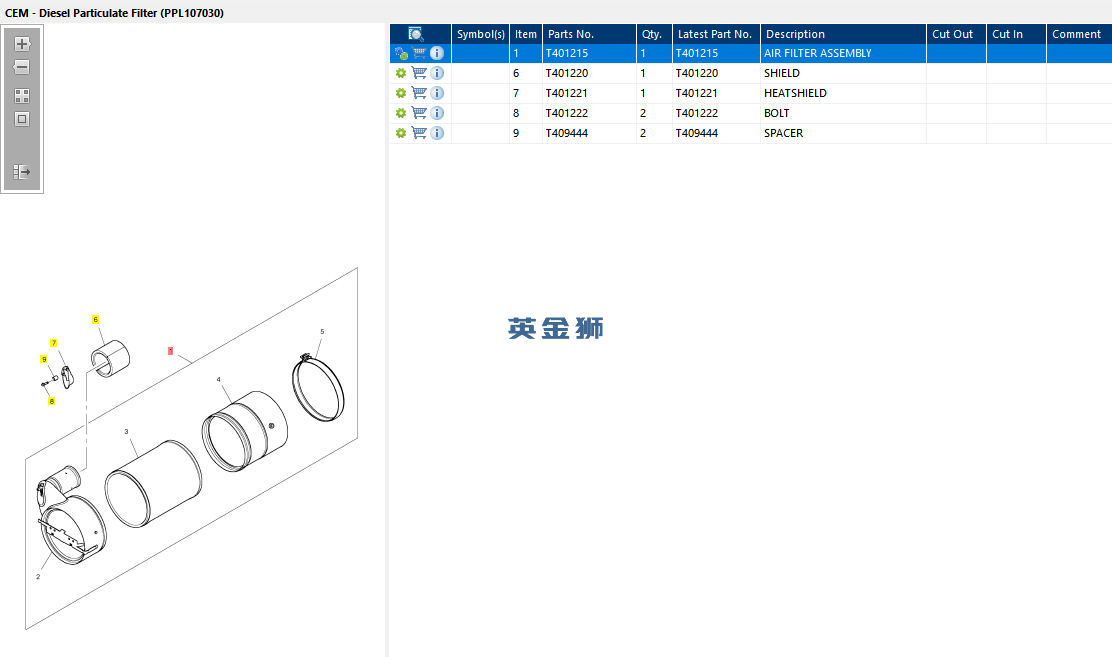Click gears icon on AIR FILTER ASSEMBLY row
1112x657 pixels.
(x=401, y=53)
